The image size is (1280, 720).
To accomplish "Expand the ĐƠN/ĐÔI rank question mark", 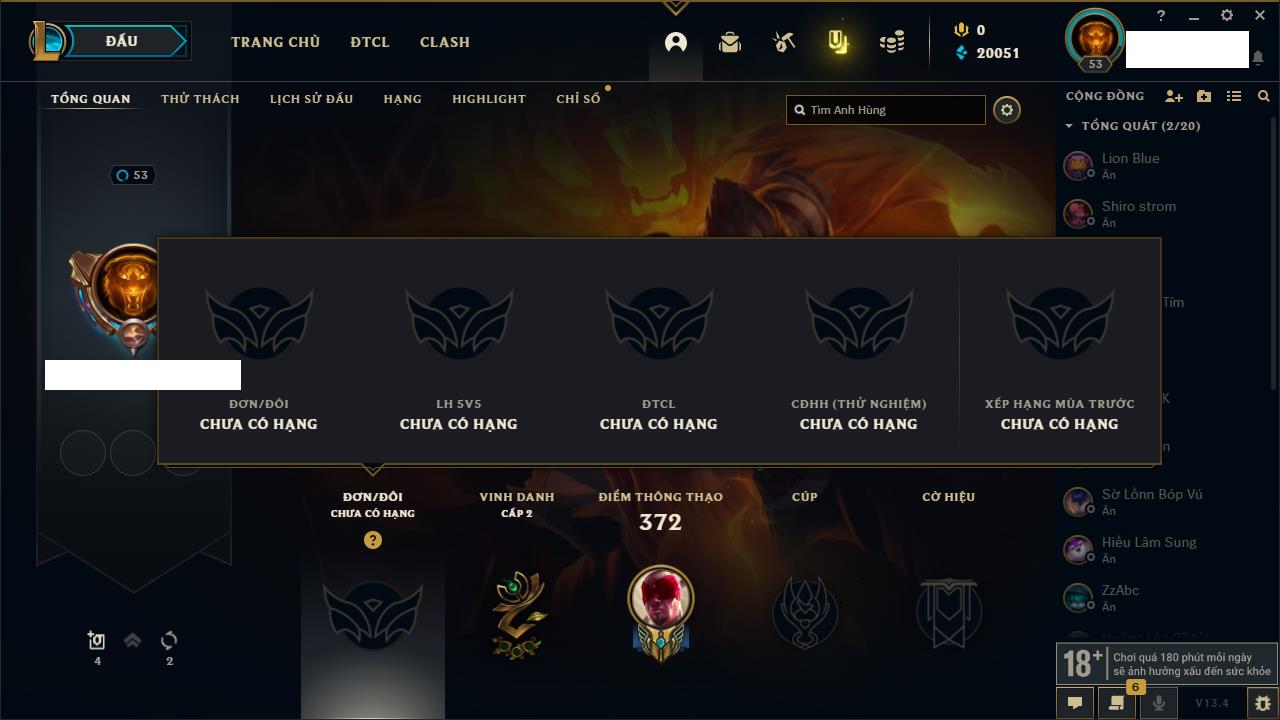I will (373, 540).
